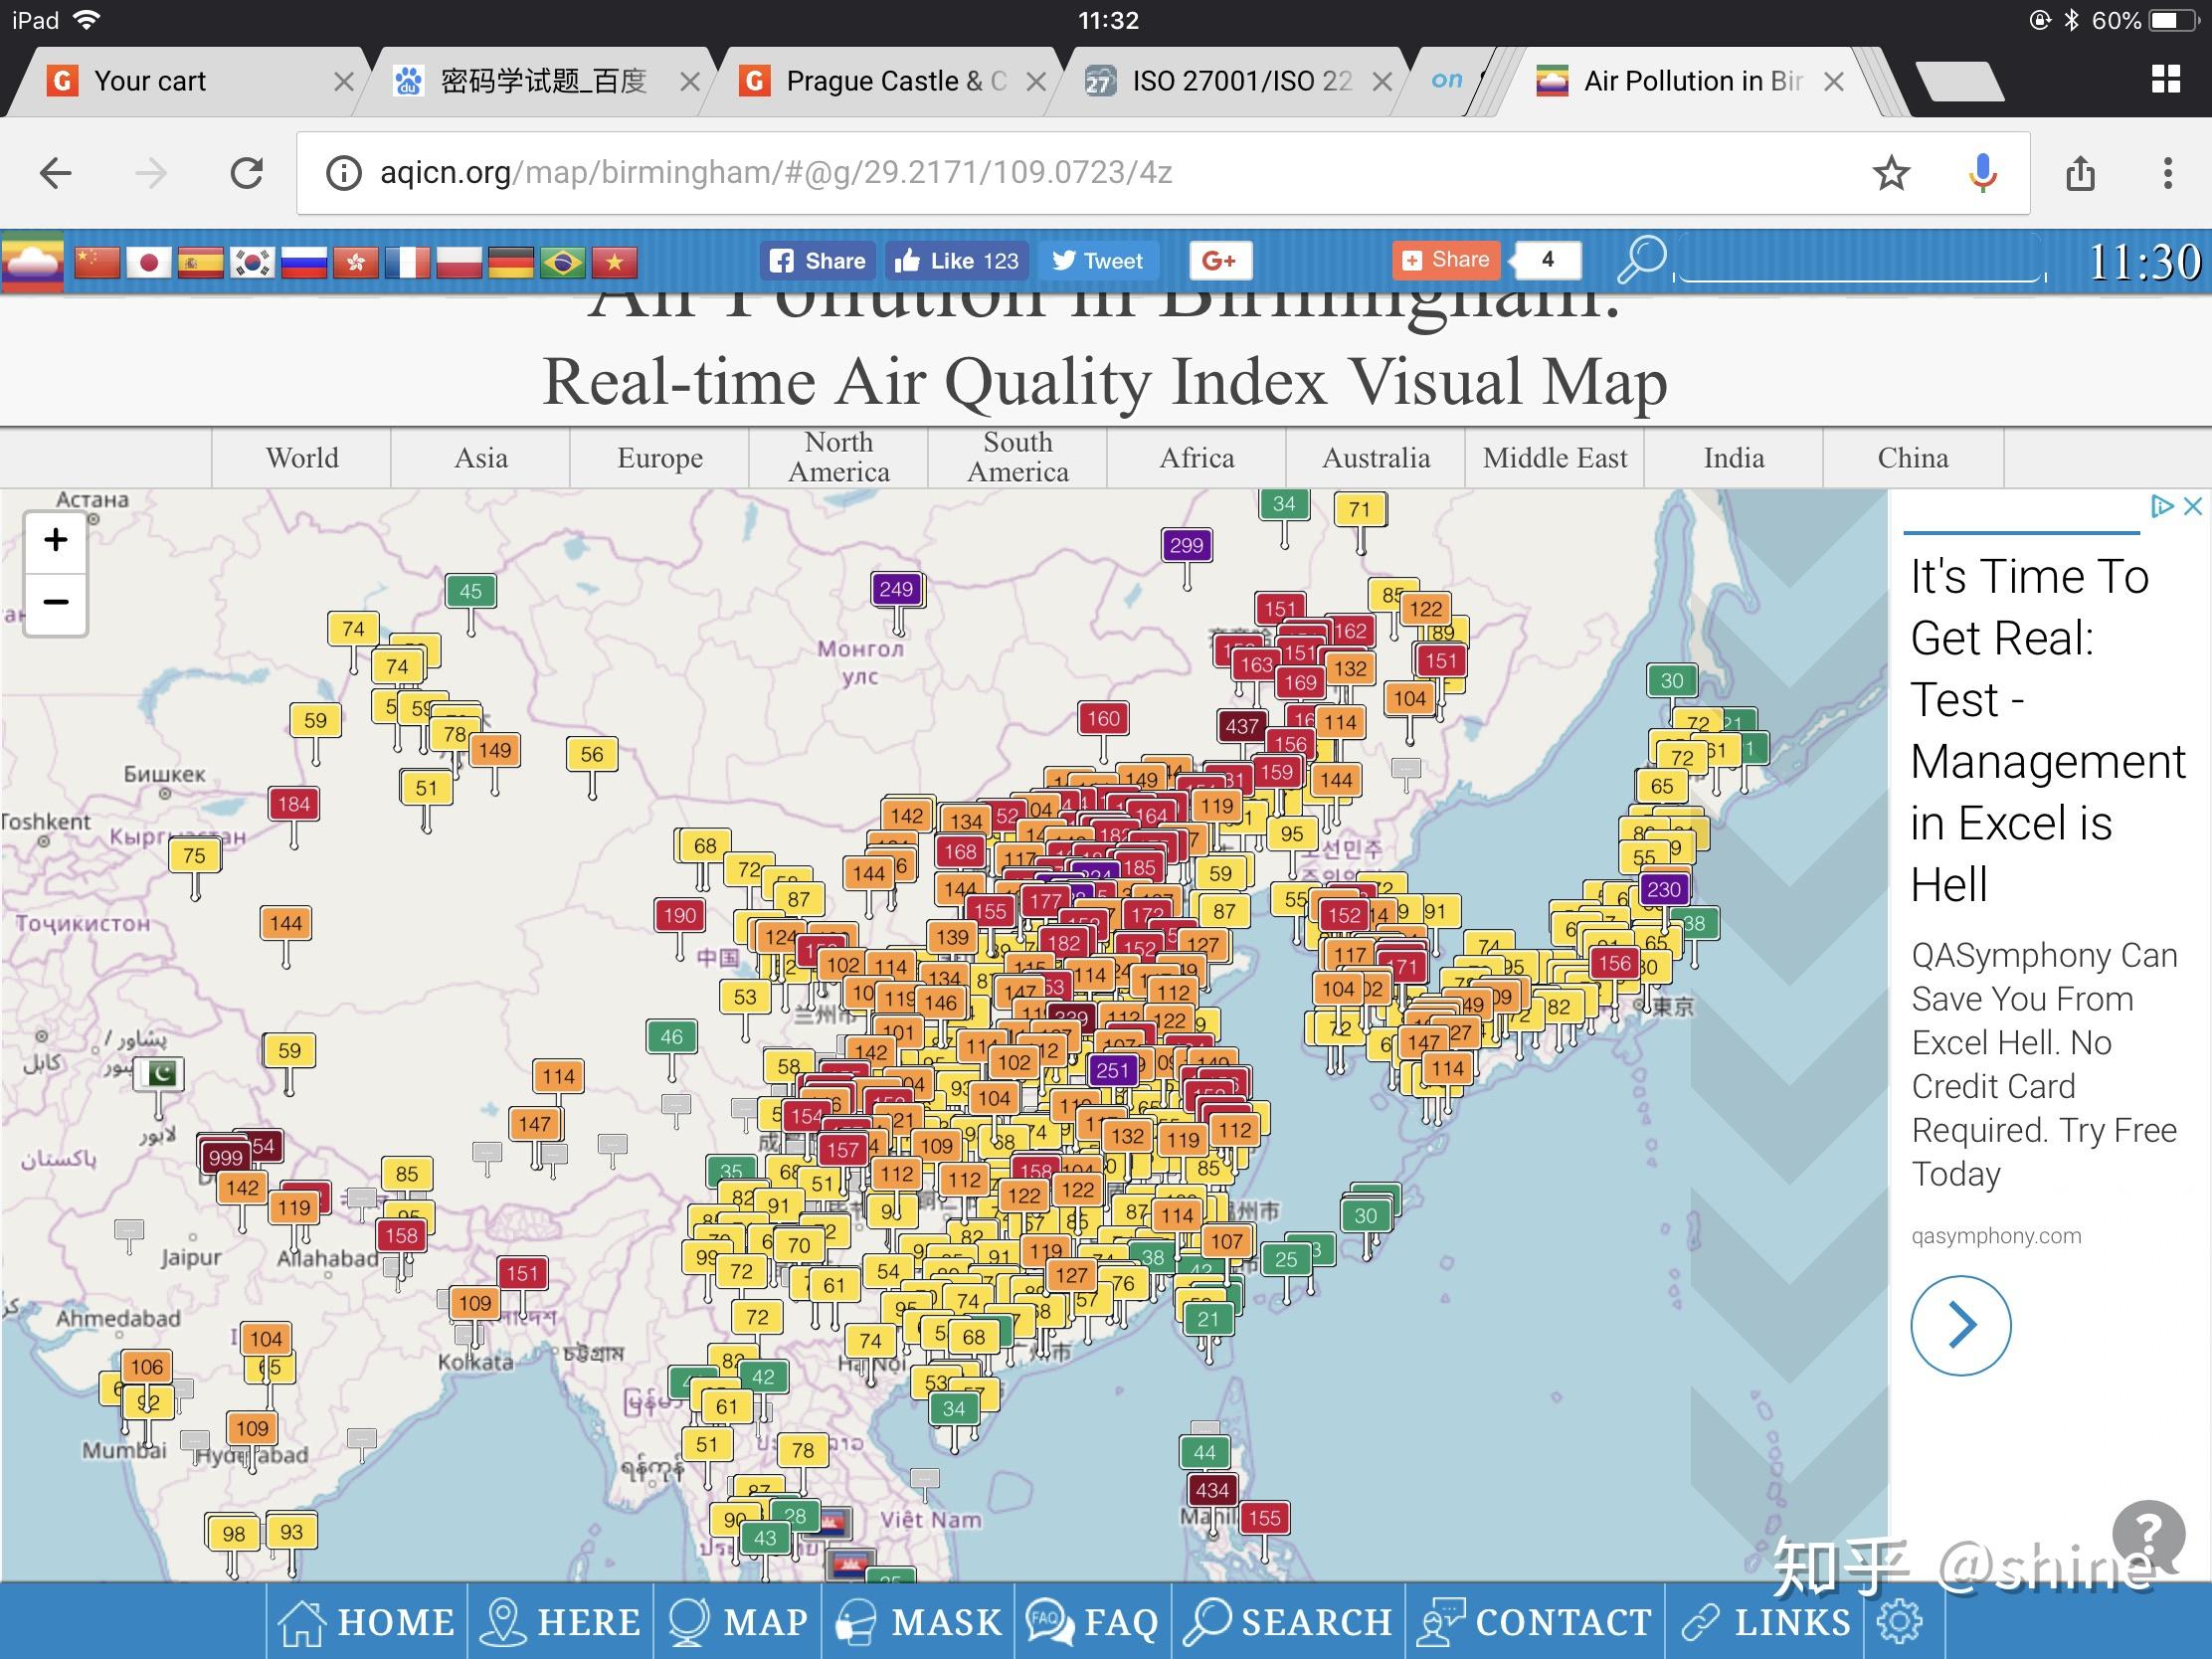Tap the microphone voice search icon
The height and width of the screenshot is (1659, 2212).
[x=1982, y=173]
